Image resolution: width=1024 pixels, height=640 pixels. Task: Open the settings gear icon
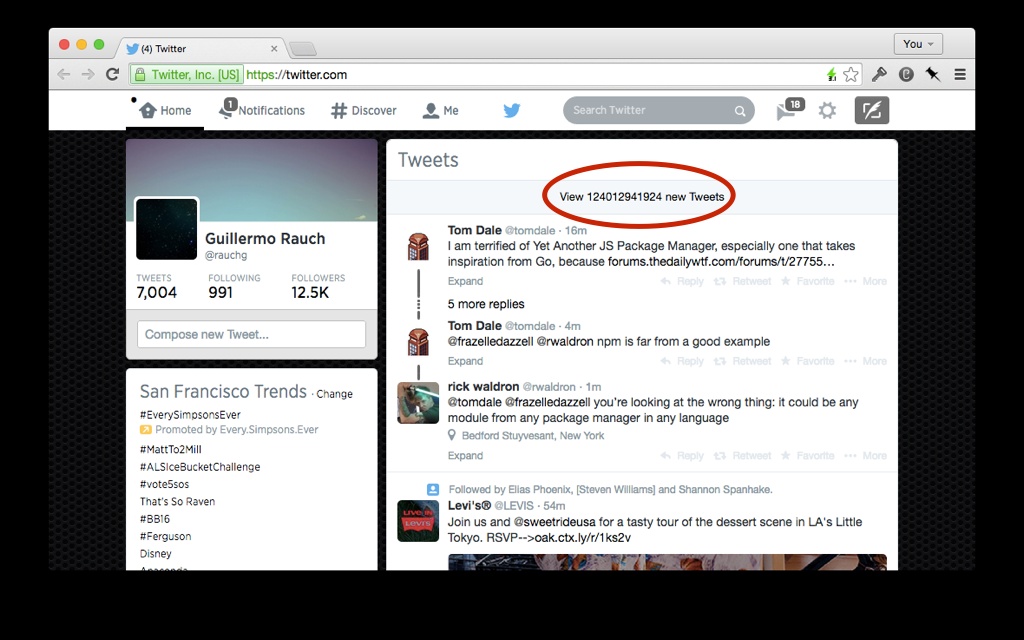click(827, 111)
